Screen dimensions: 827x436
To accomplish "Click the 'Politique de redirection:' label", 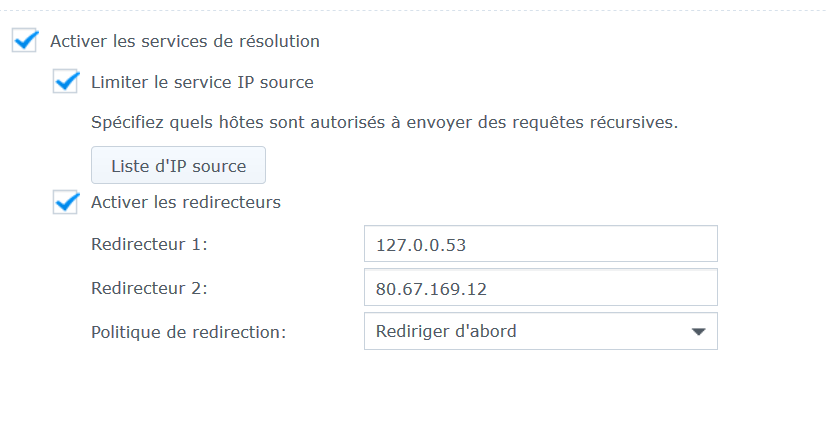I will point(188,331).
